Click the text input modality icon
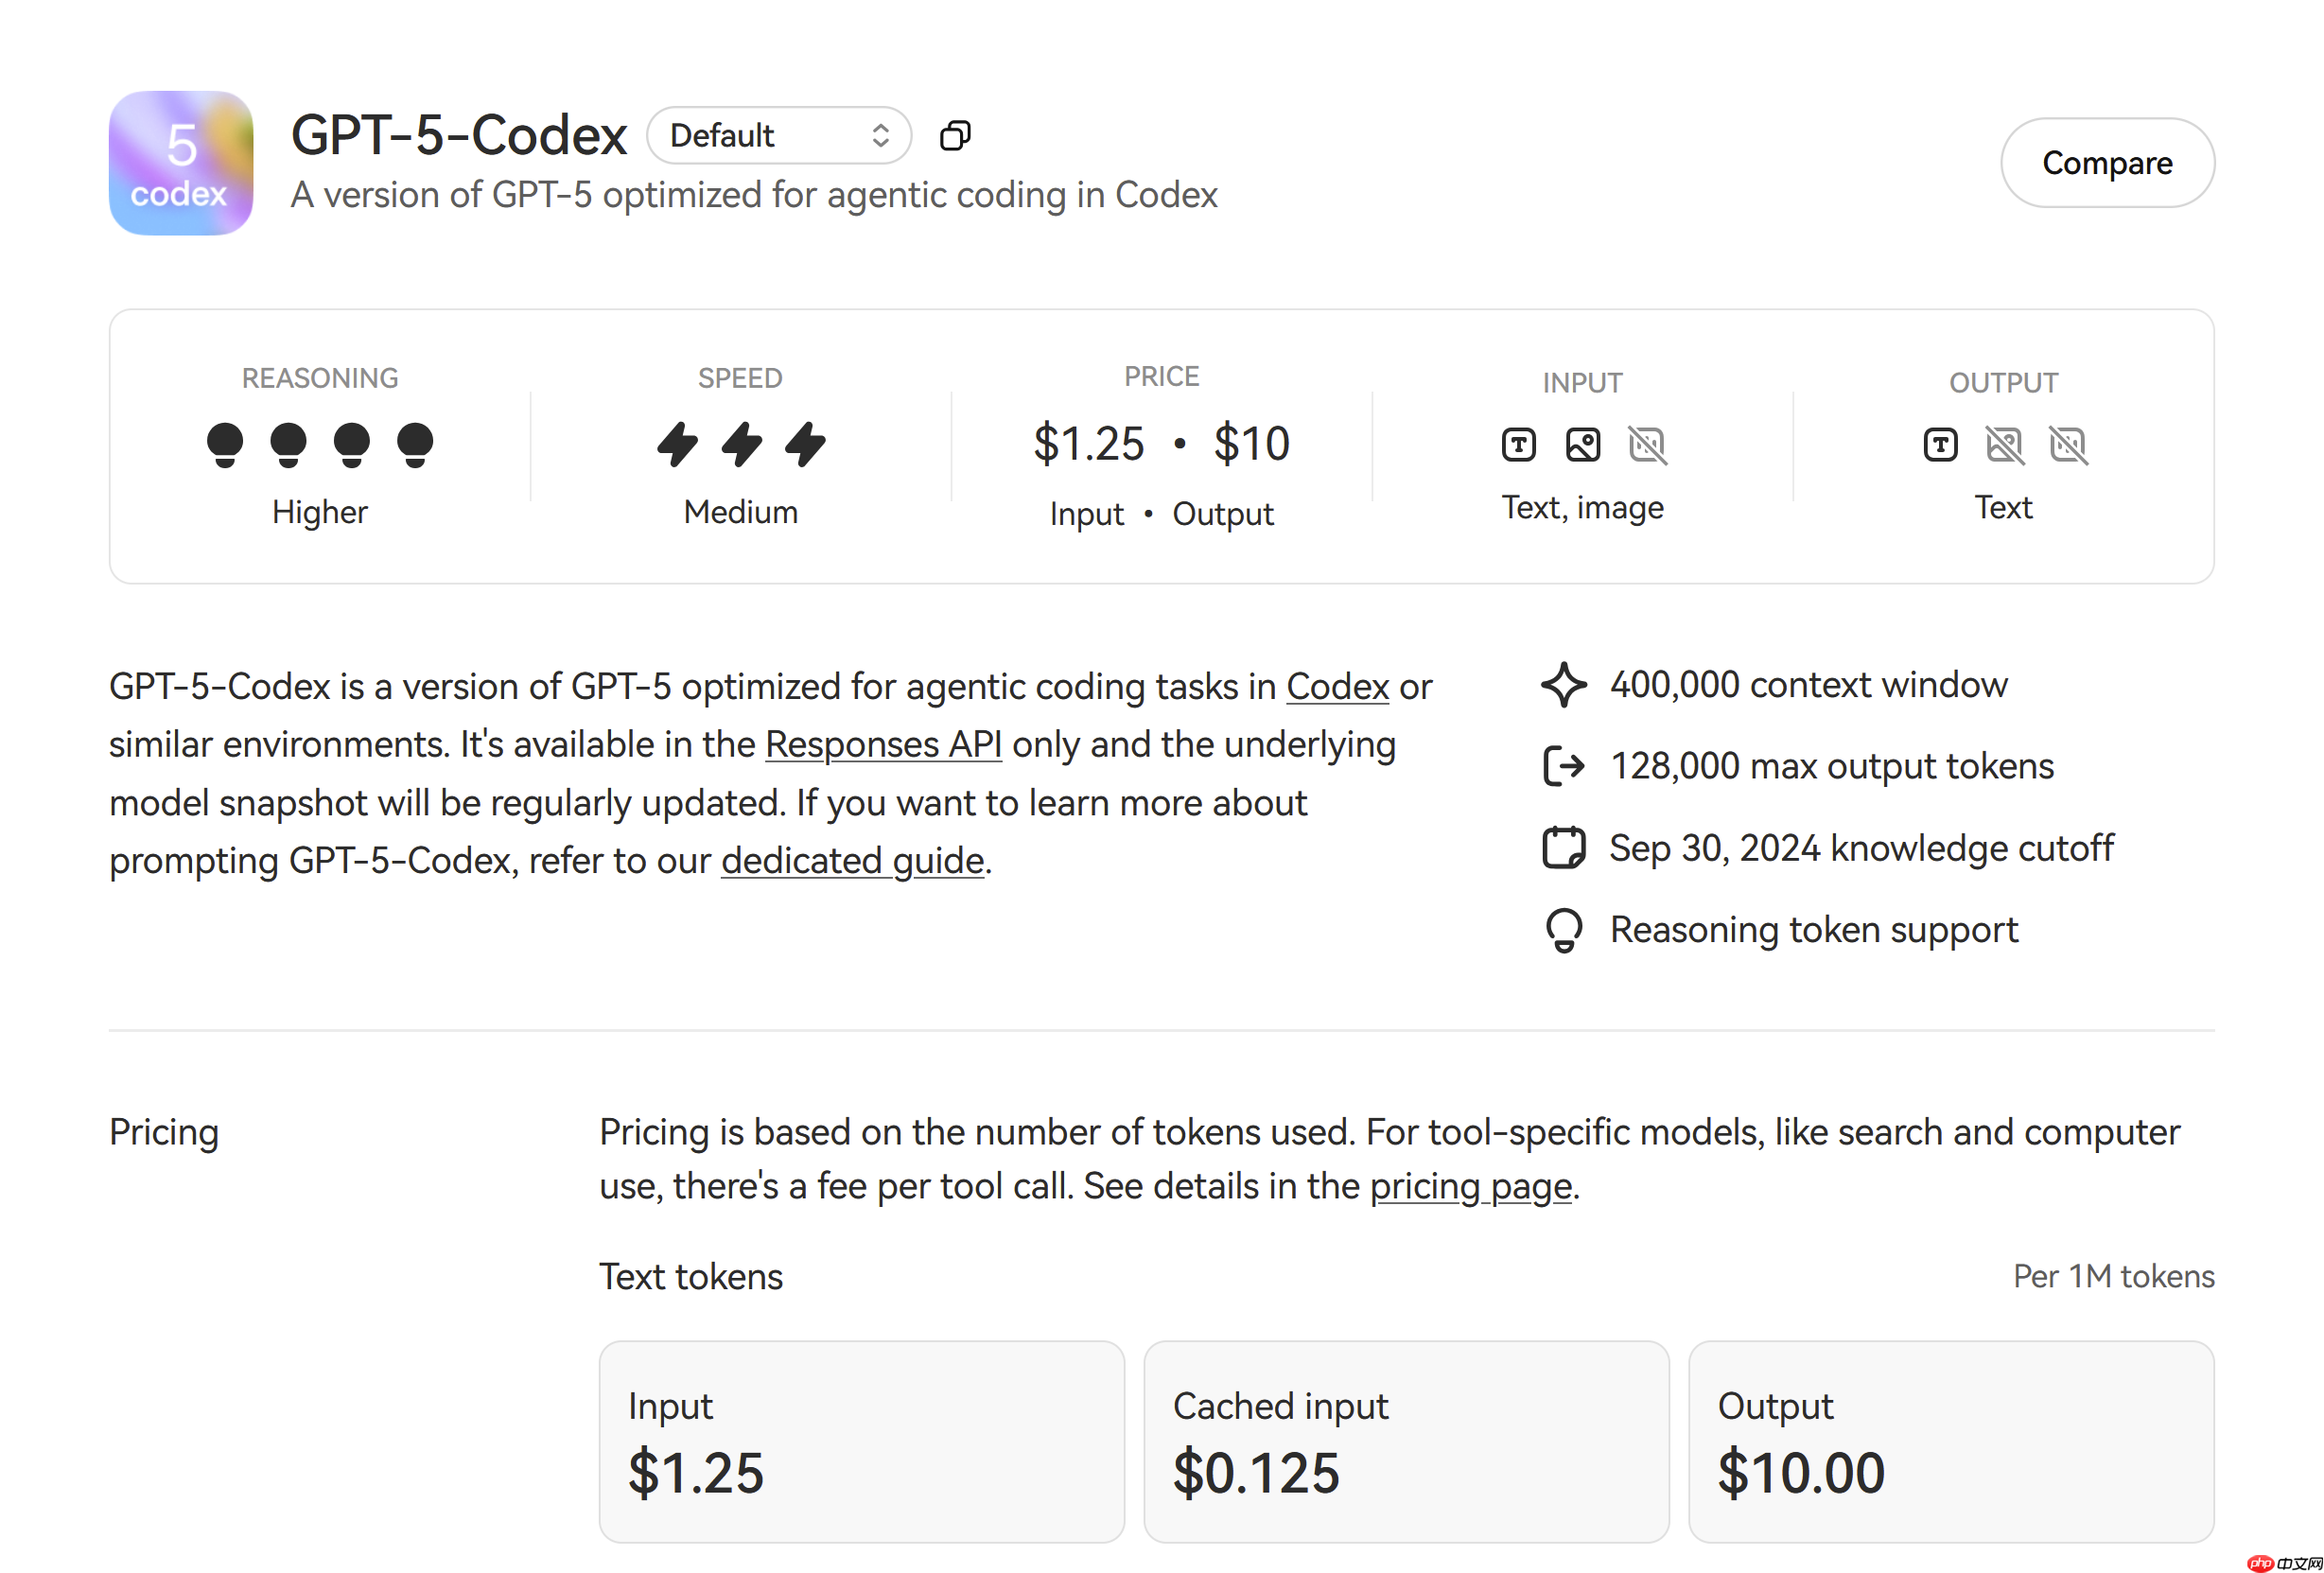The width and height of the screenshot is (2324, 1573). (x=1518, y=444)
